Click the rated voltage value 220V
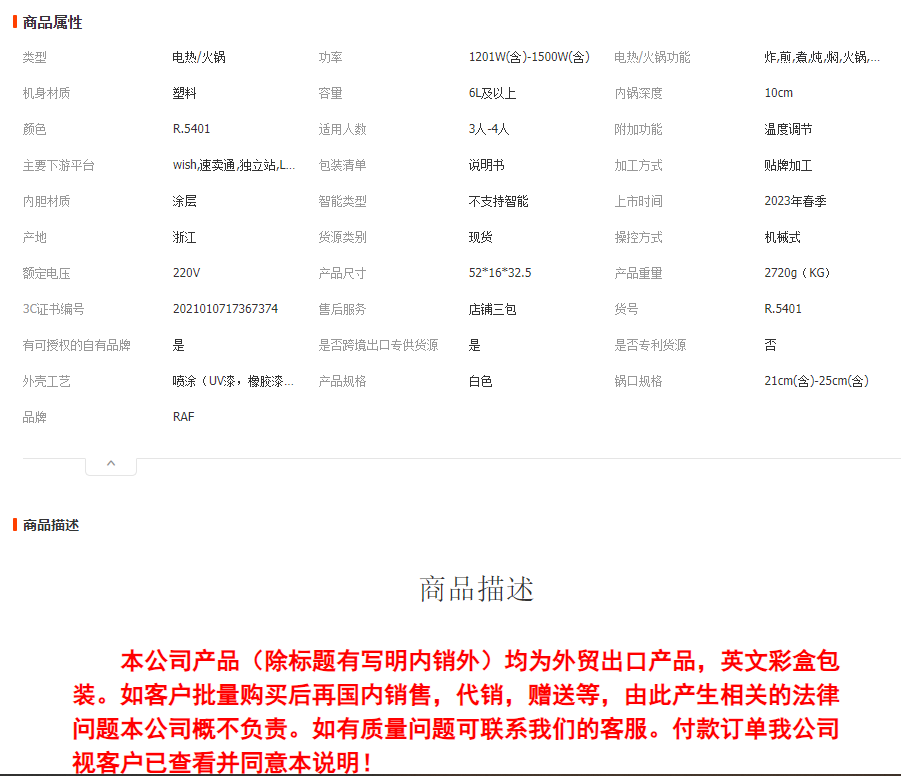This screenshot has width=901, height=776. click(186, 273)
